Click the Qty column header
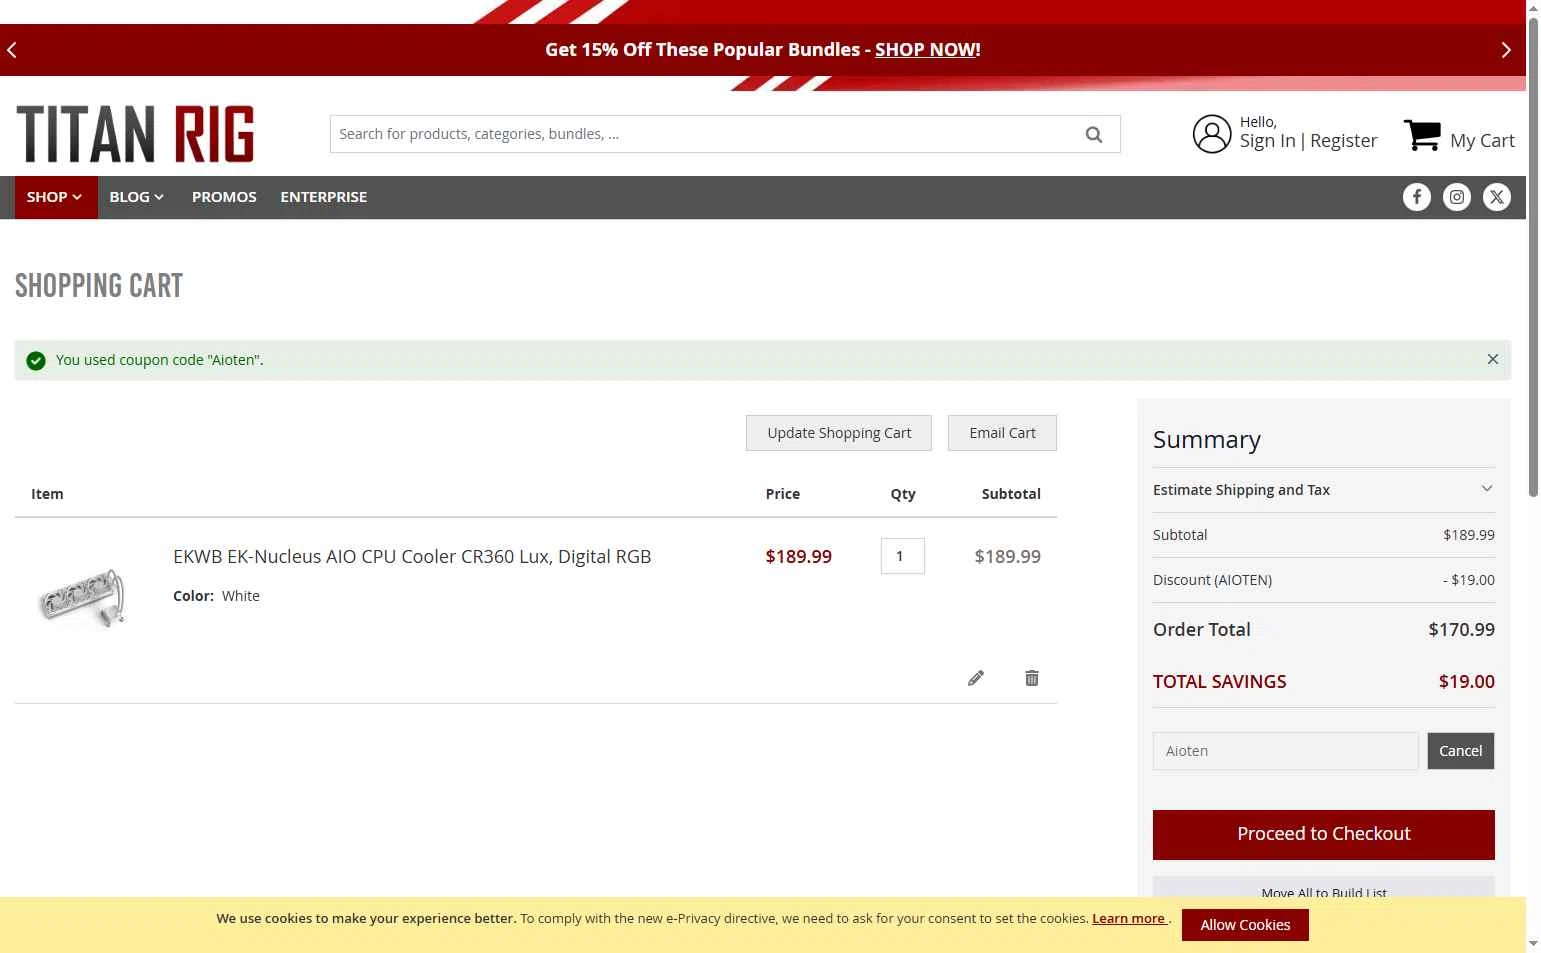The image size is (1541, 953). (903, 494)
